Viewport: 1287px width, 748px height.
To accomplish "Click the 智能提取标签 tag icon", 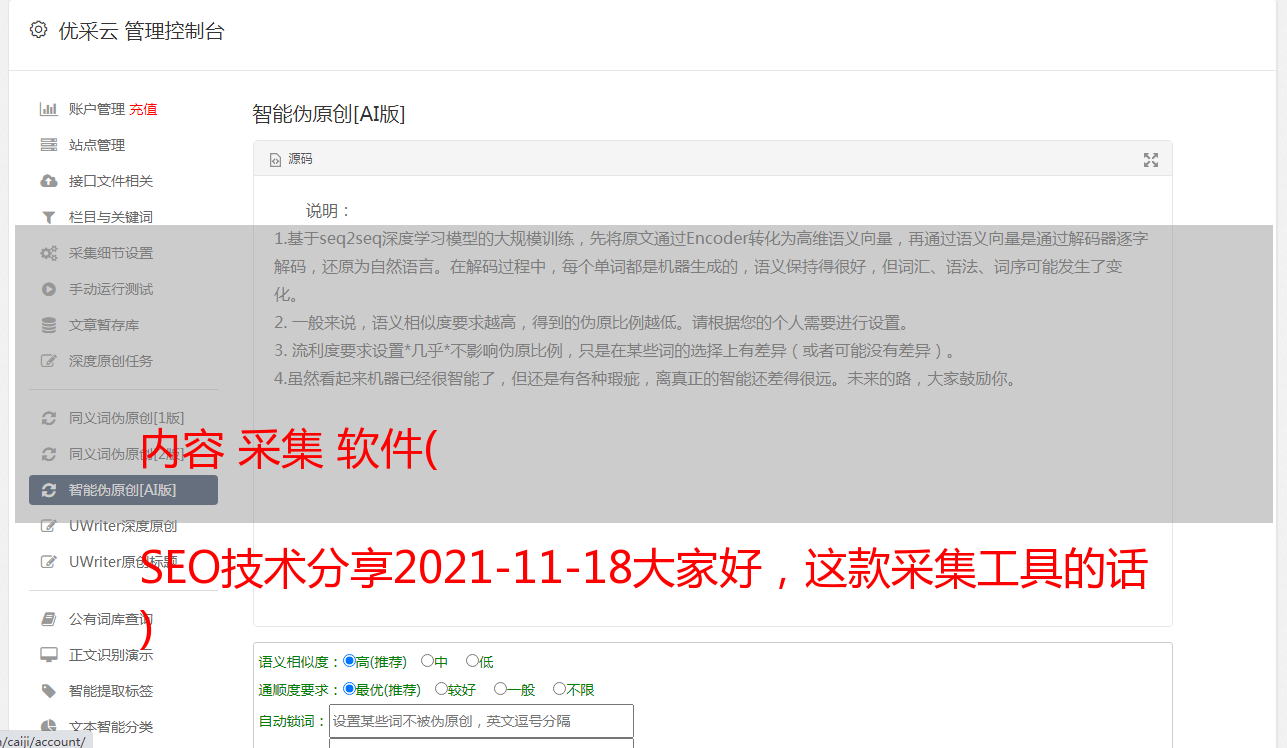I will pyautogui.click(x=48, y=691).
